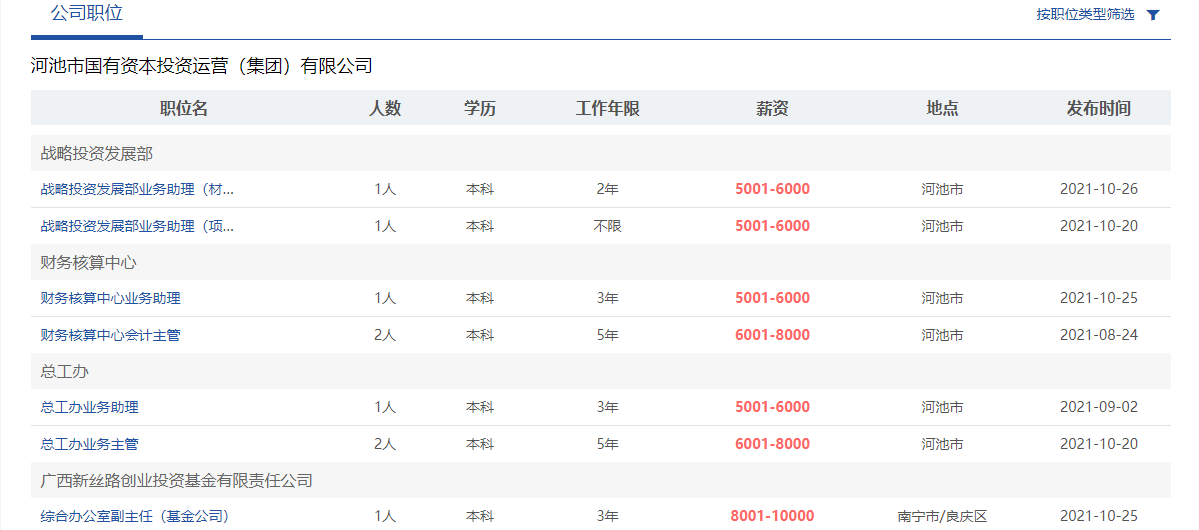Screen dimensions: 1199x530
Task: Select the 财务核算中心 department row
Action: tap(600, 262)
